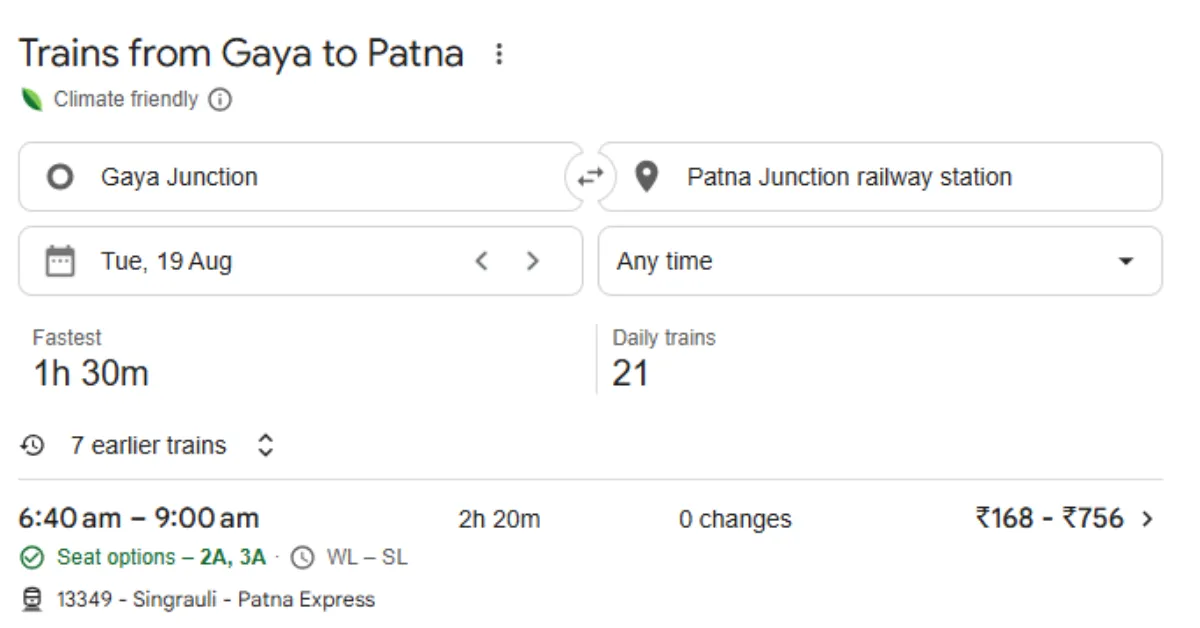The height and width of the screenshot is (628, 1200).
Task: Swap origin and destination stations
Action: (590, 177)
